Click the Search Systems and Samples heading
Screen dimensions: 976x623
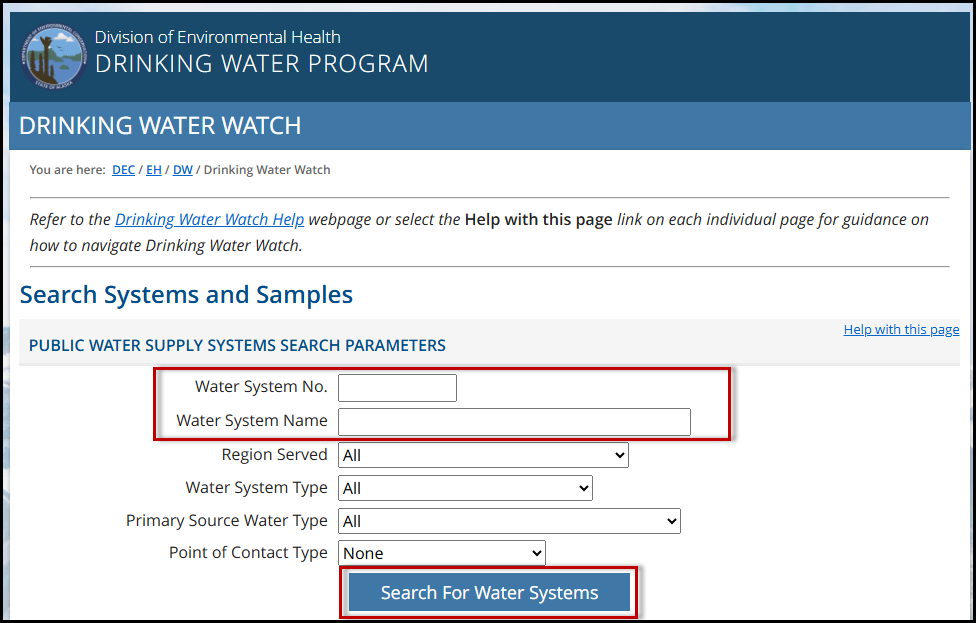186,295
